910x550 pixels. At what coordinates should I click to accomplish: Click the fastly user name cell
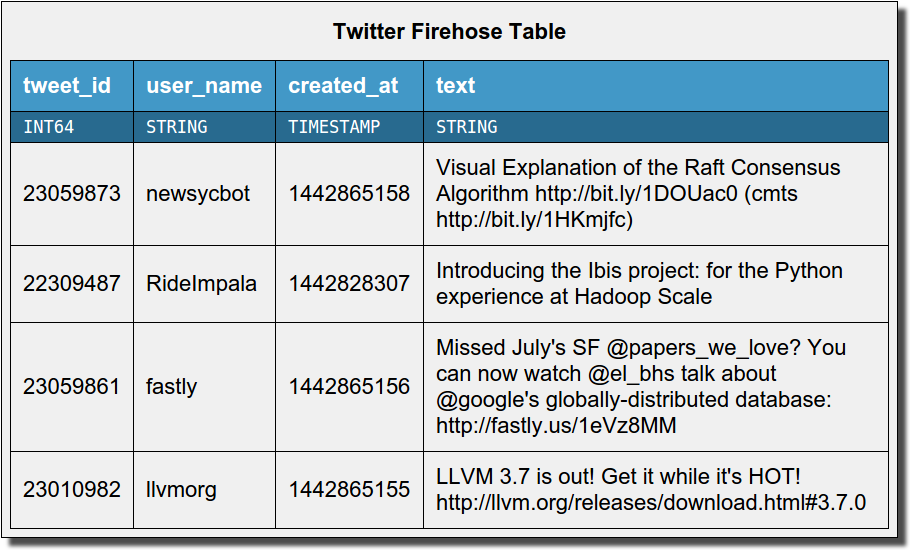pyautogui.click(x=172, y=386)
